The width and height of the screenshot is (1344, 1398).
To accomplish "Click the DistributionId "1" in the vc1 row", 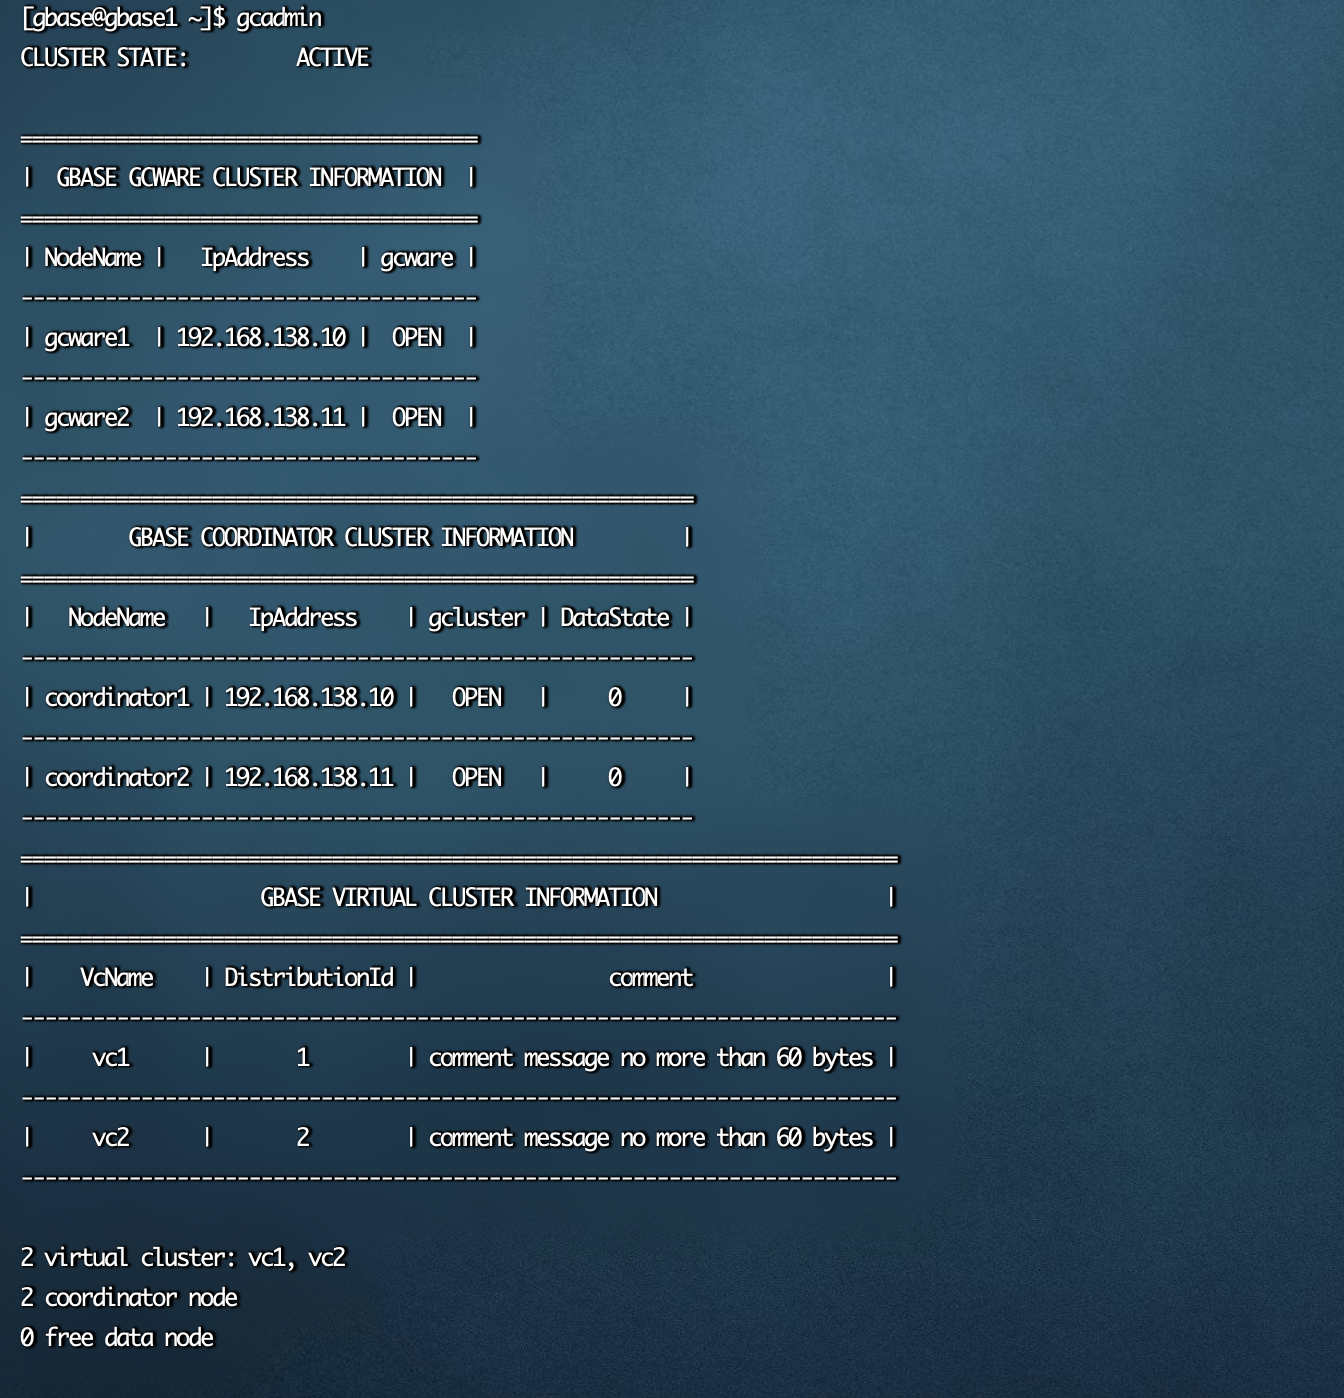I will pyautogui.click(x=303, y=1058).
